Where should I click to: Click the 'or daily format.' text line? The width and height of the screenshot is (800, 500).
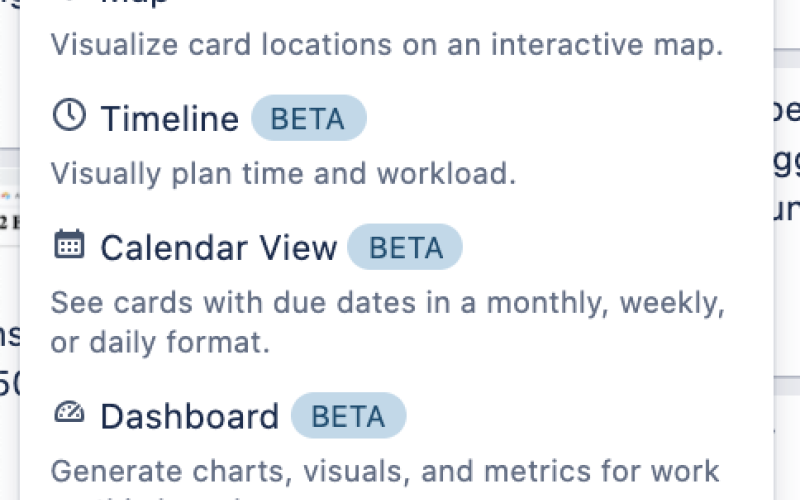tap(160, 342)
